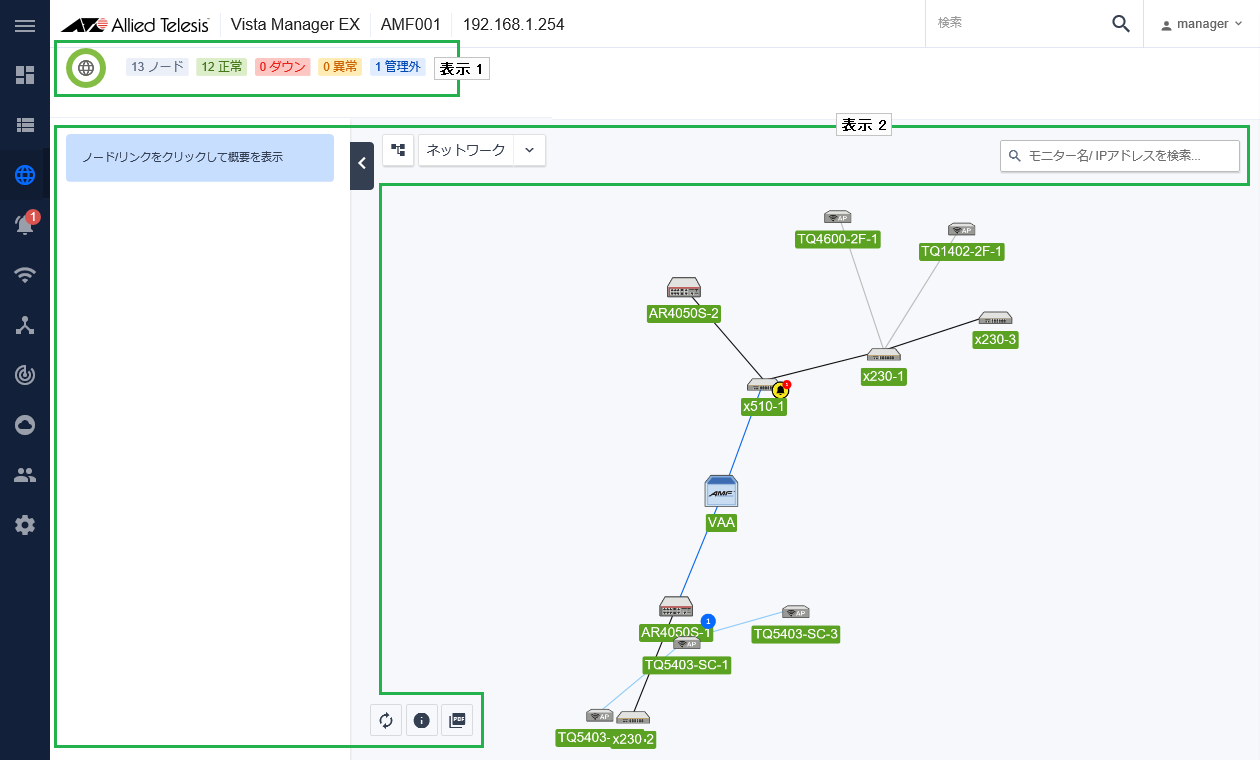Open the settings gear in sidebar
Screen dimensions: 1260x760
(25, 525)
